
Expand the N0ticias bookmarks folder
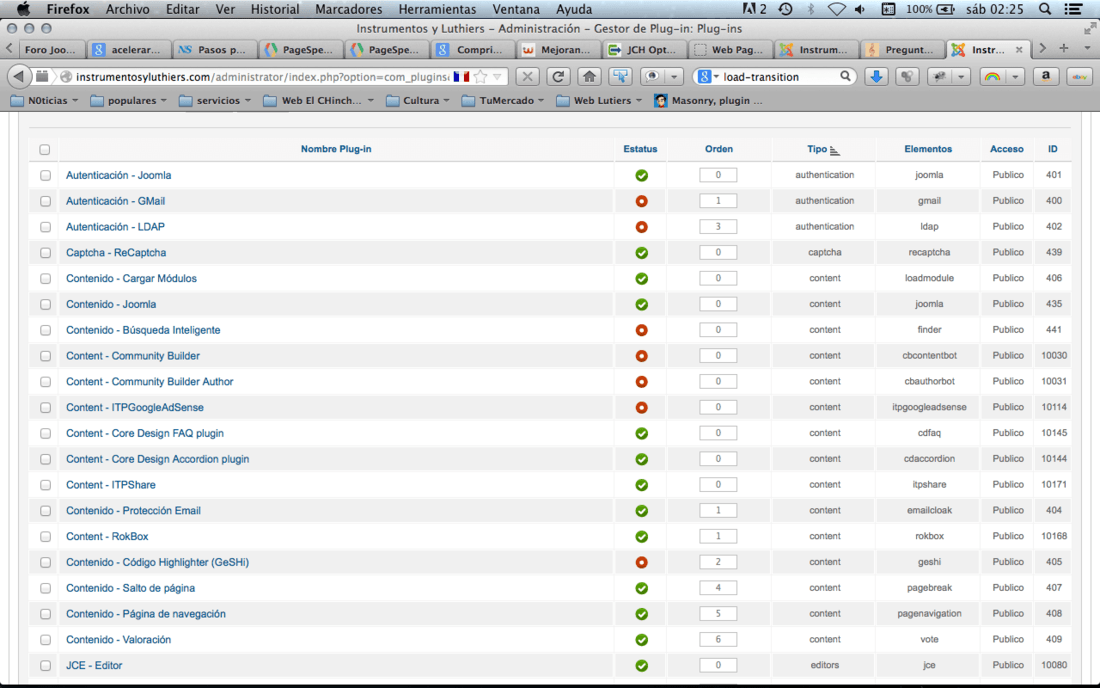coord(44,101)
